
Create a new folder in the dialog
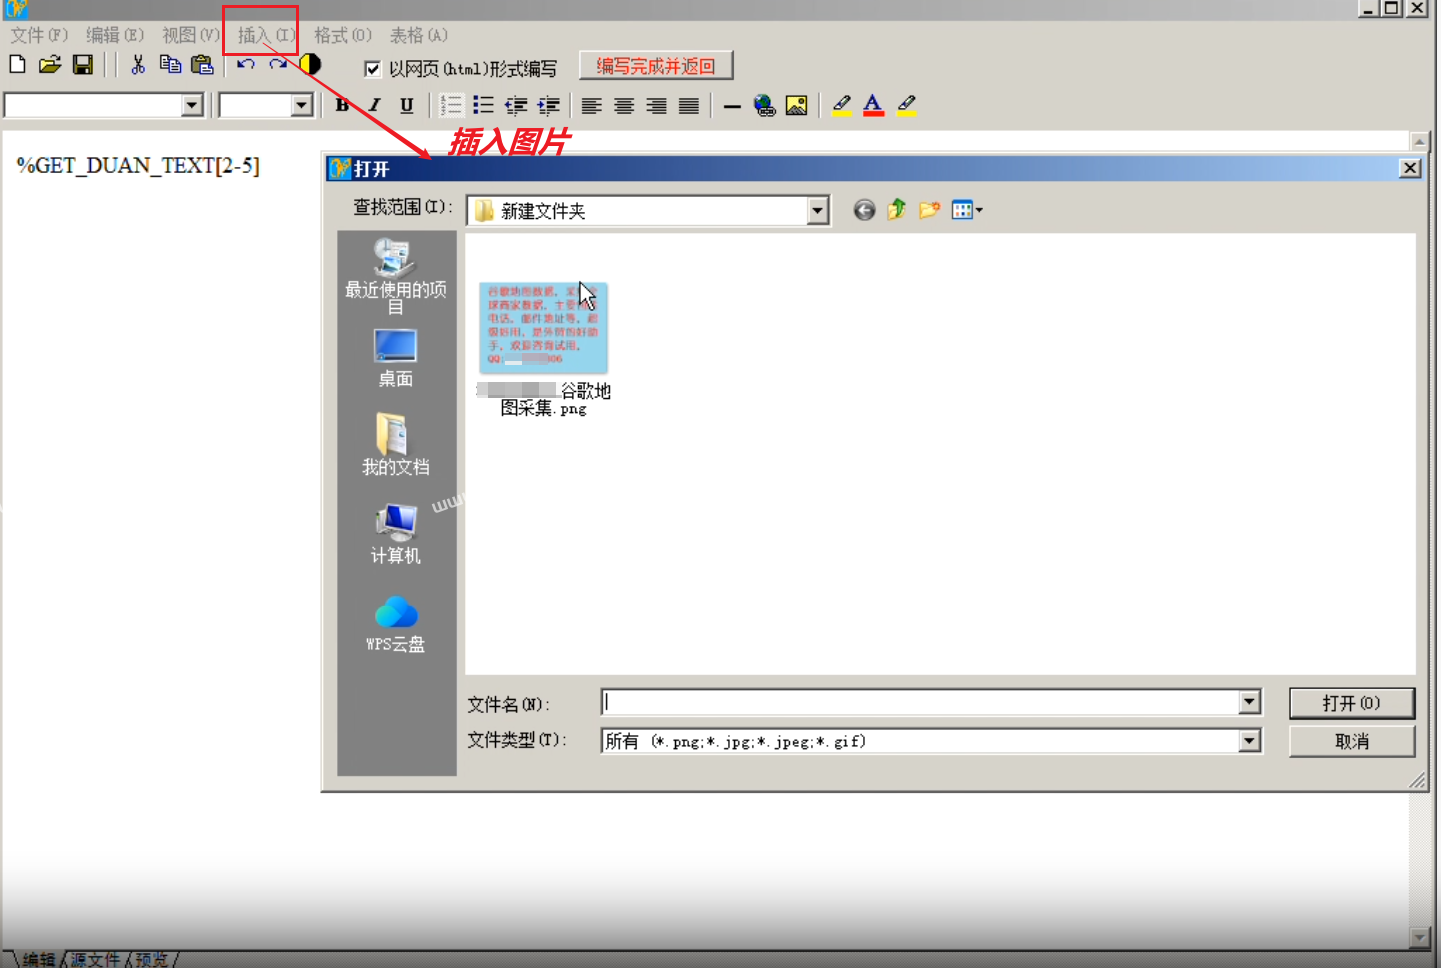(930, 209)
